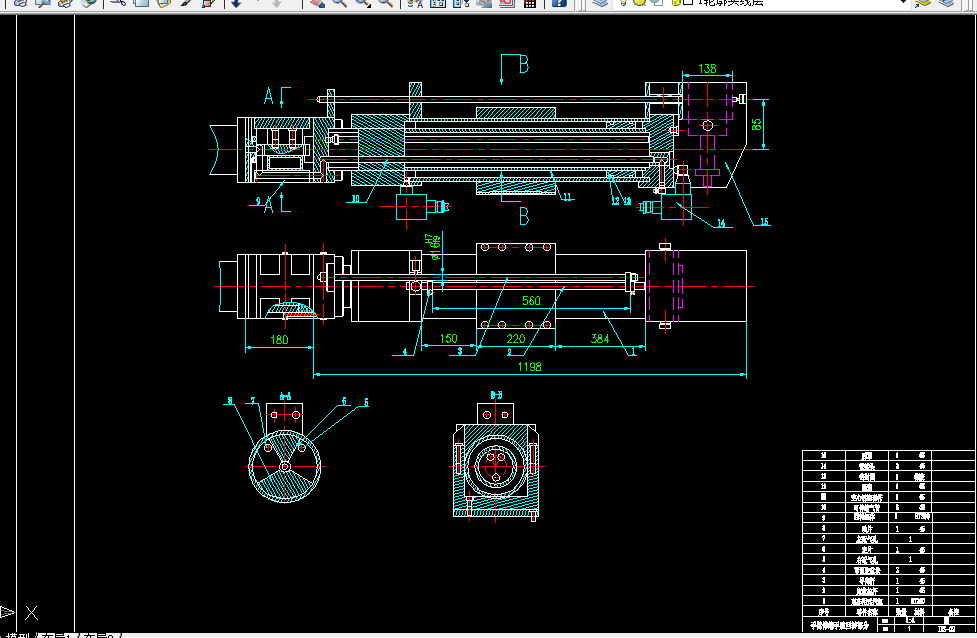Switch to the 布局1 layout tab
The height and width of the screenshot is (638, 977).
(58, 636)
